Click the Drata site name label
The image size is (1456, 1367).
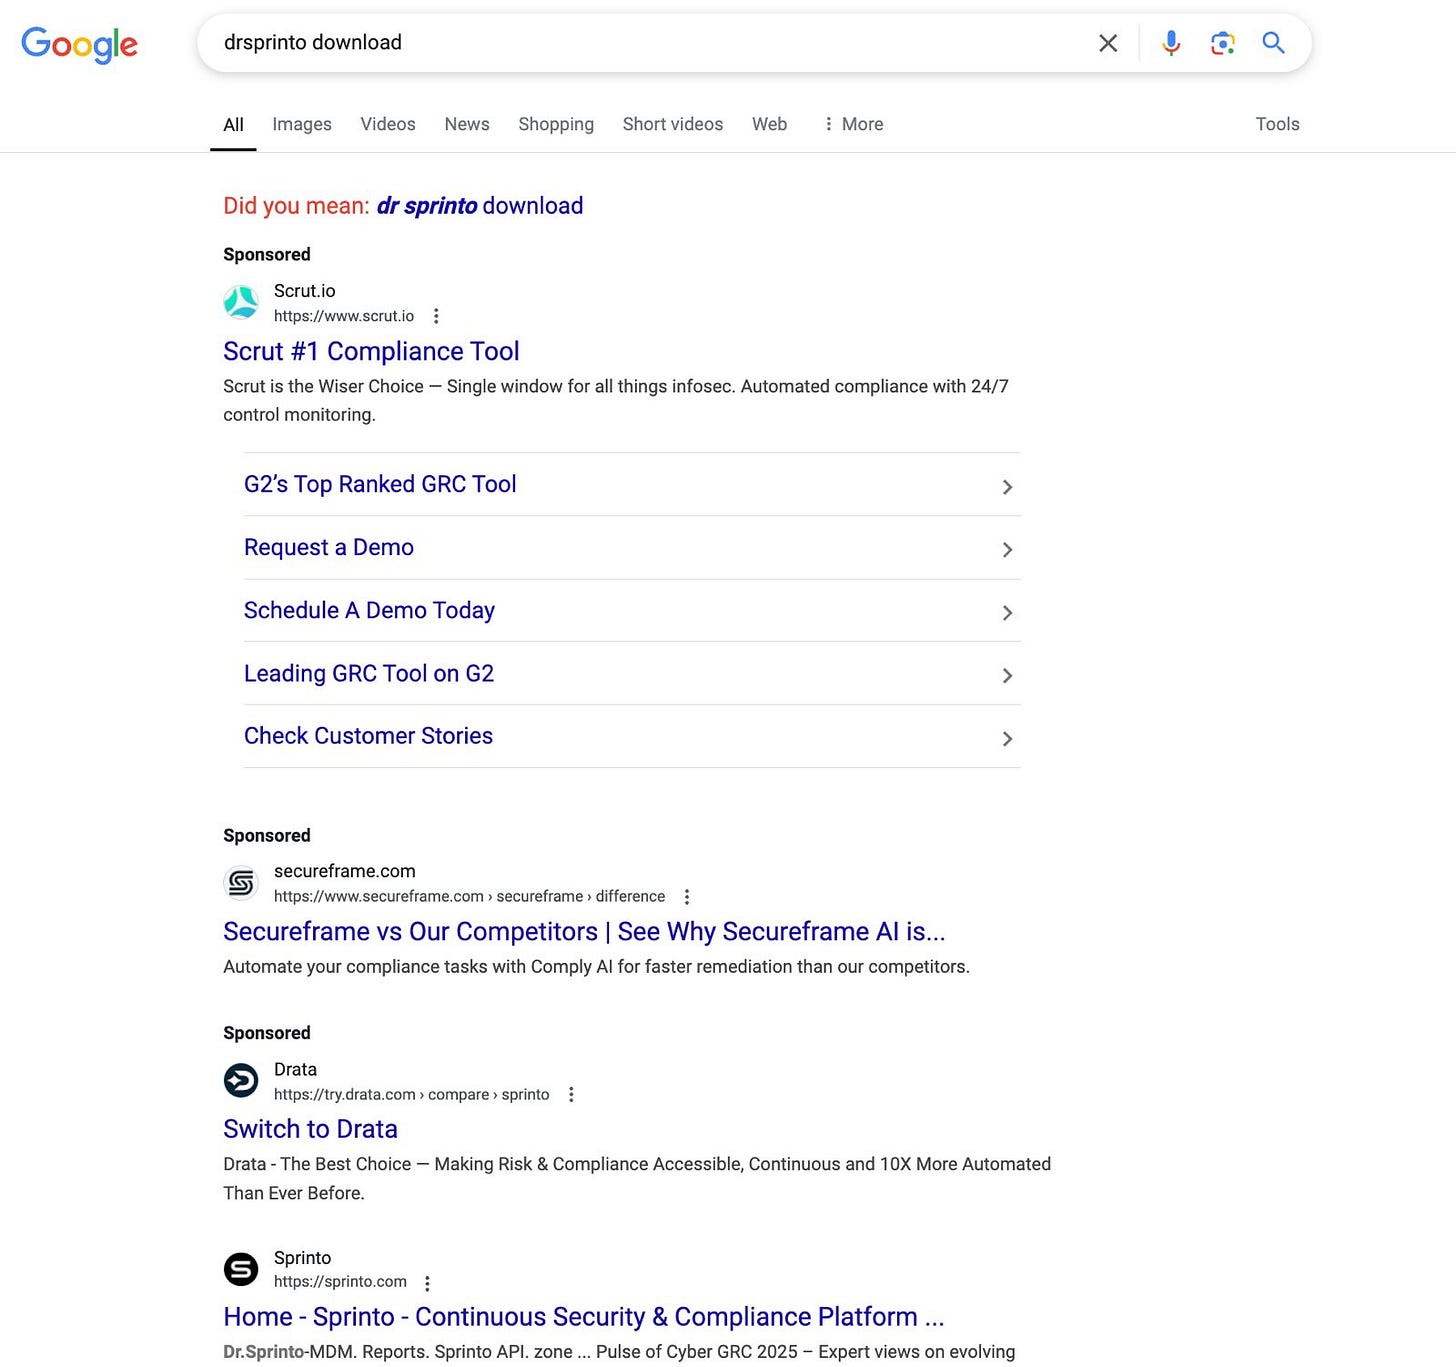295,1069
